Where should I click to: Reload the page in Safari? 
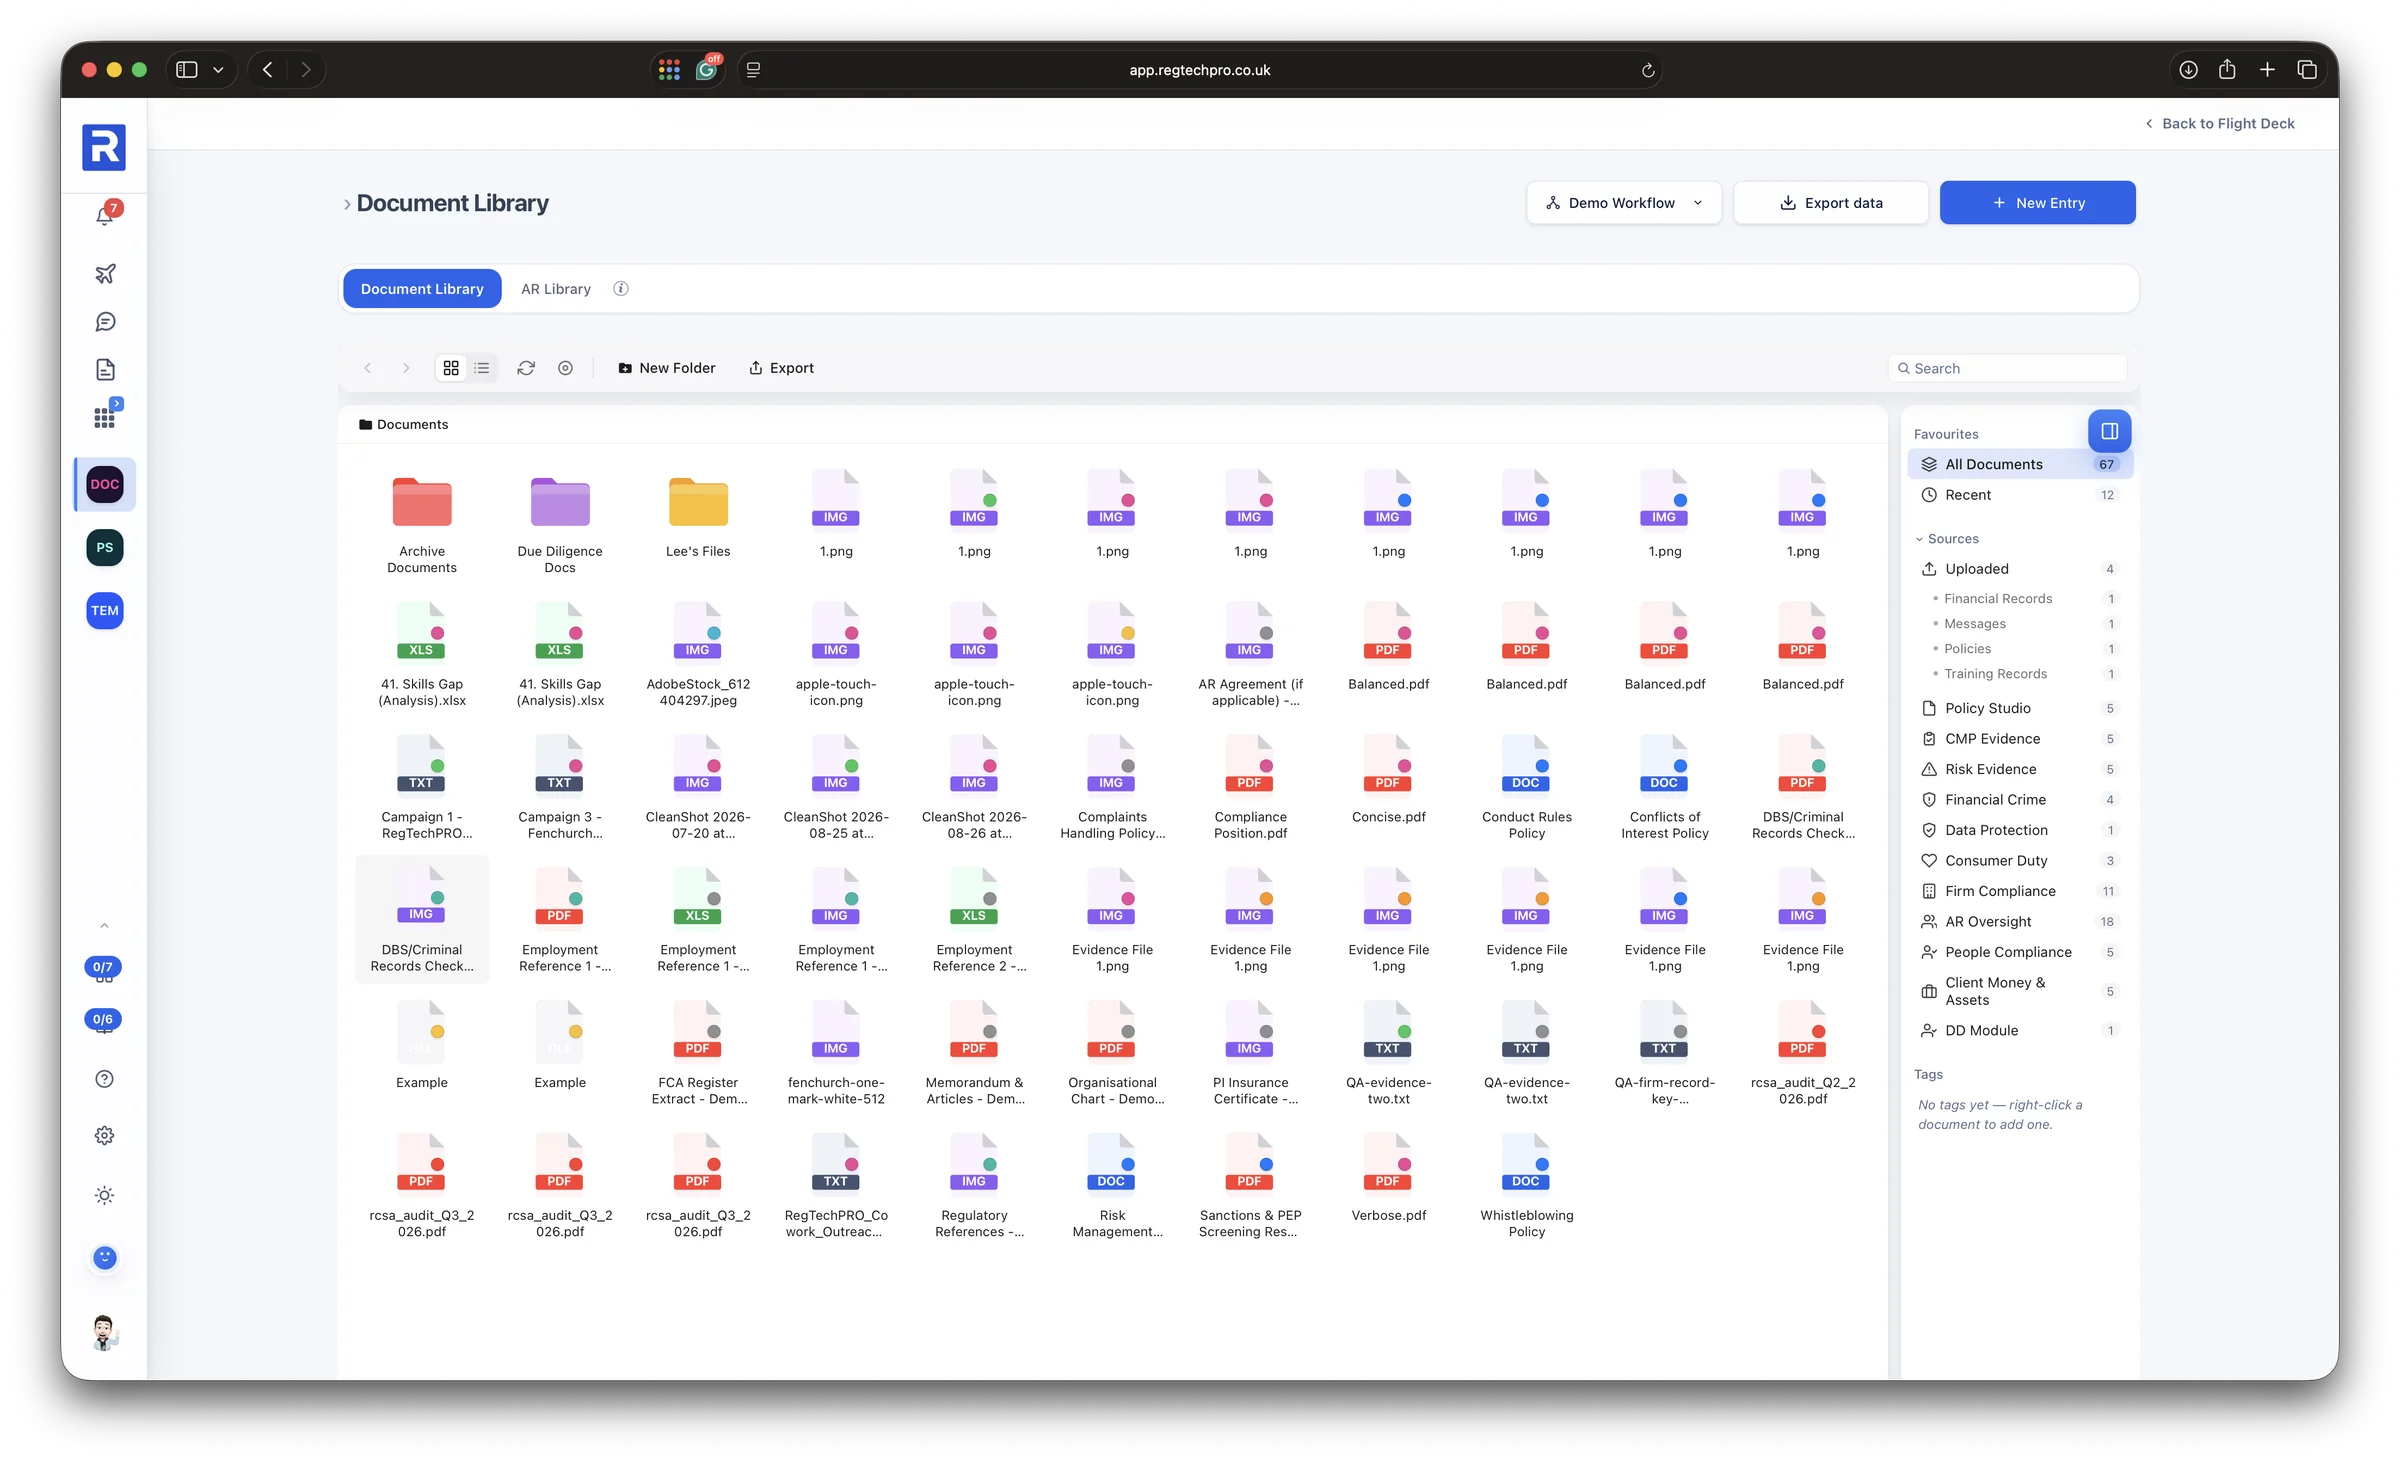click(1648, 70)
